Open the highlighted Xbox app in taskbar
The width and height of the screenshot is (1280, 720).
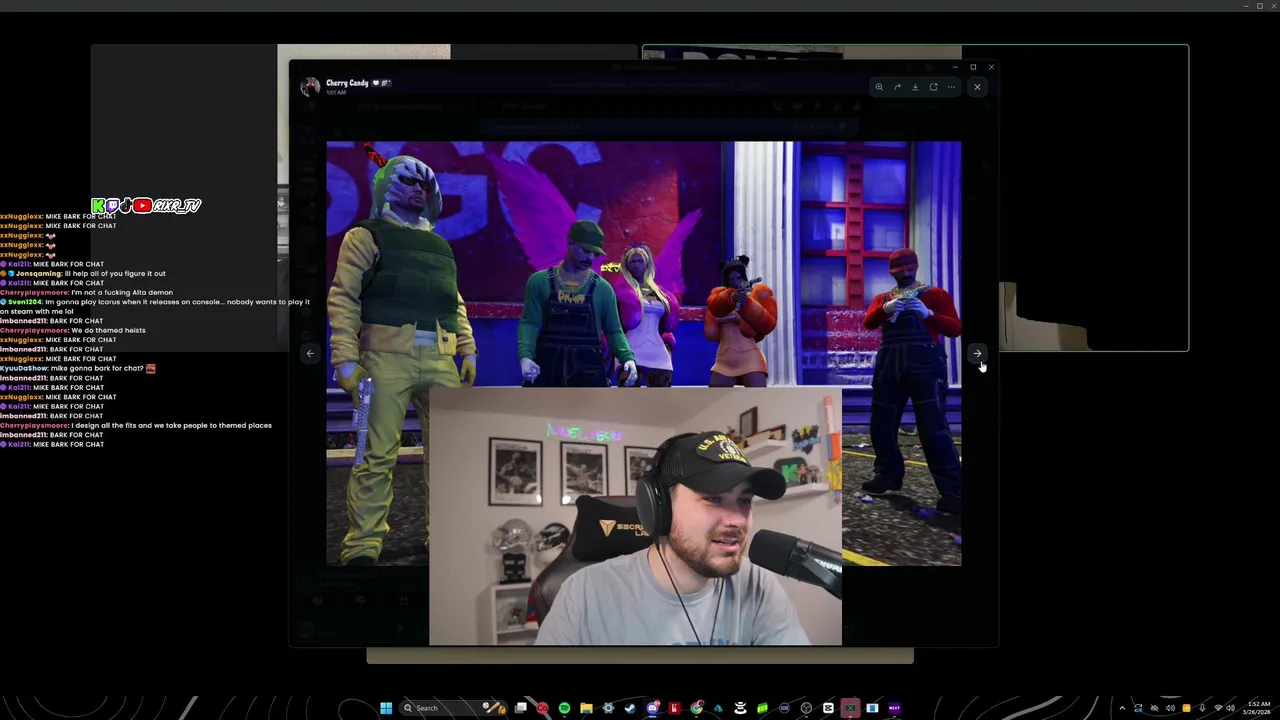pyautogui.click(x=850, y=708)
